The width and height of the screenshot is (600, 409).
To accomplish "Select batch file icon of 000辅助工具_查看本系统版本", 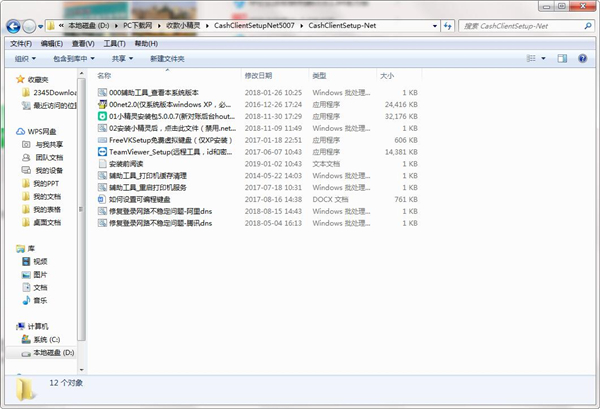I will (102, 92).
